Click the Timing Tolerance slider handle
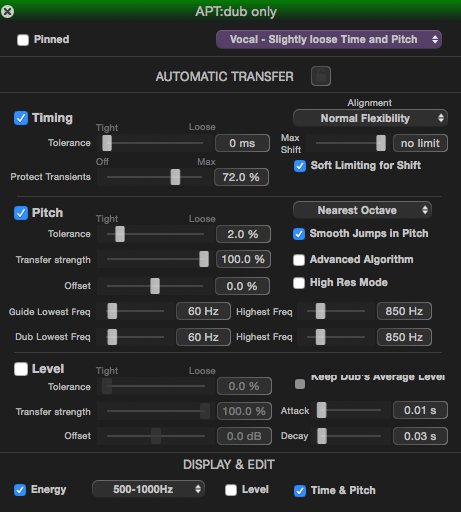 [107, 143]
